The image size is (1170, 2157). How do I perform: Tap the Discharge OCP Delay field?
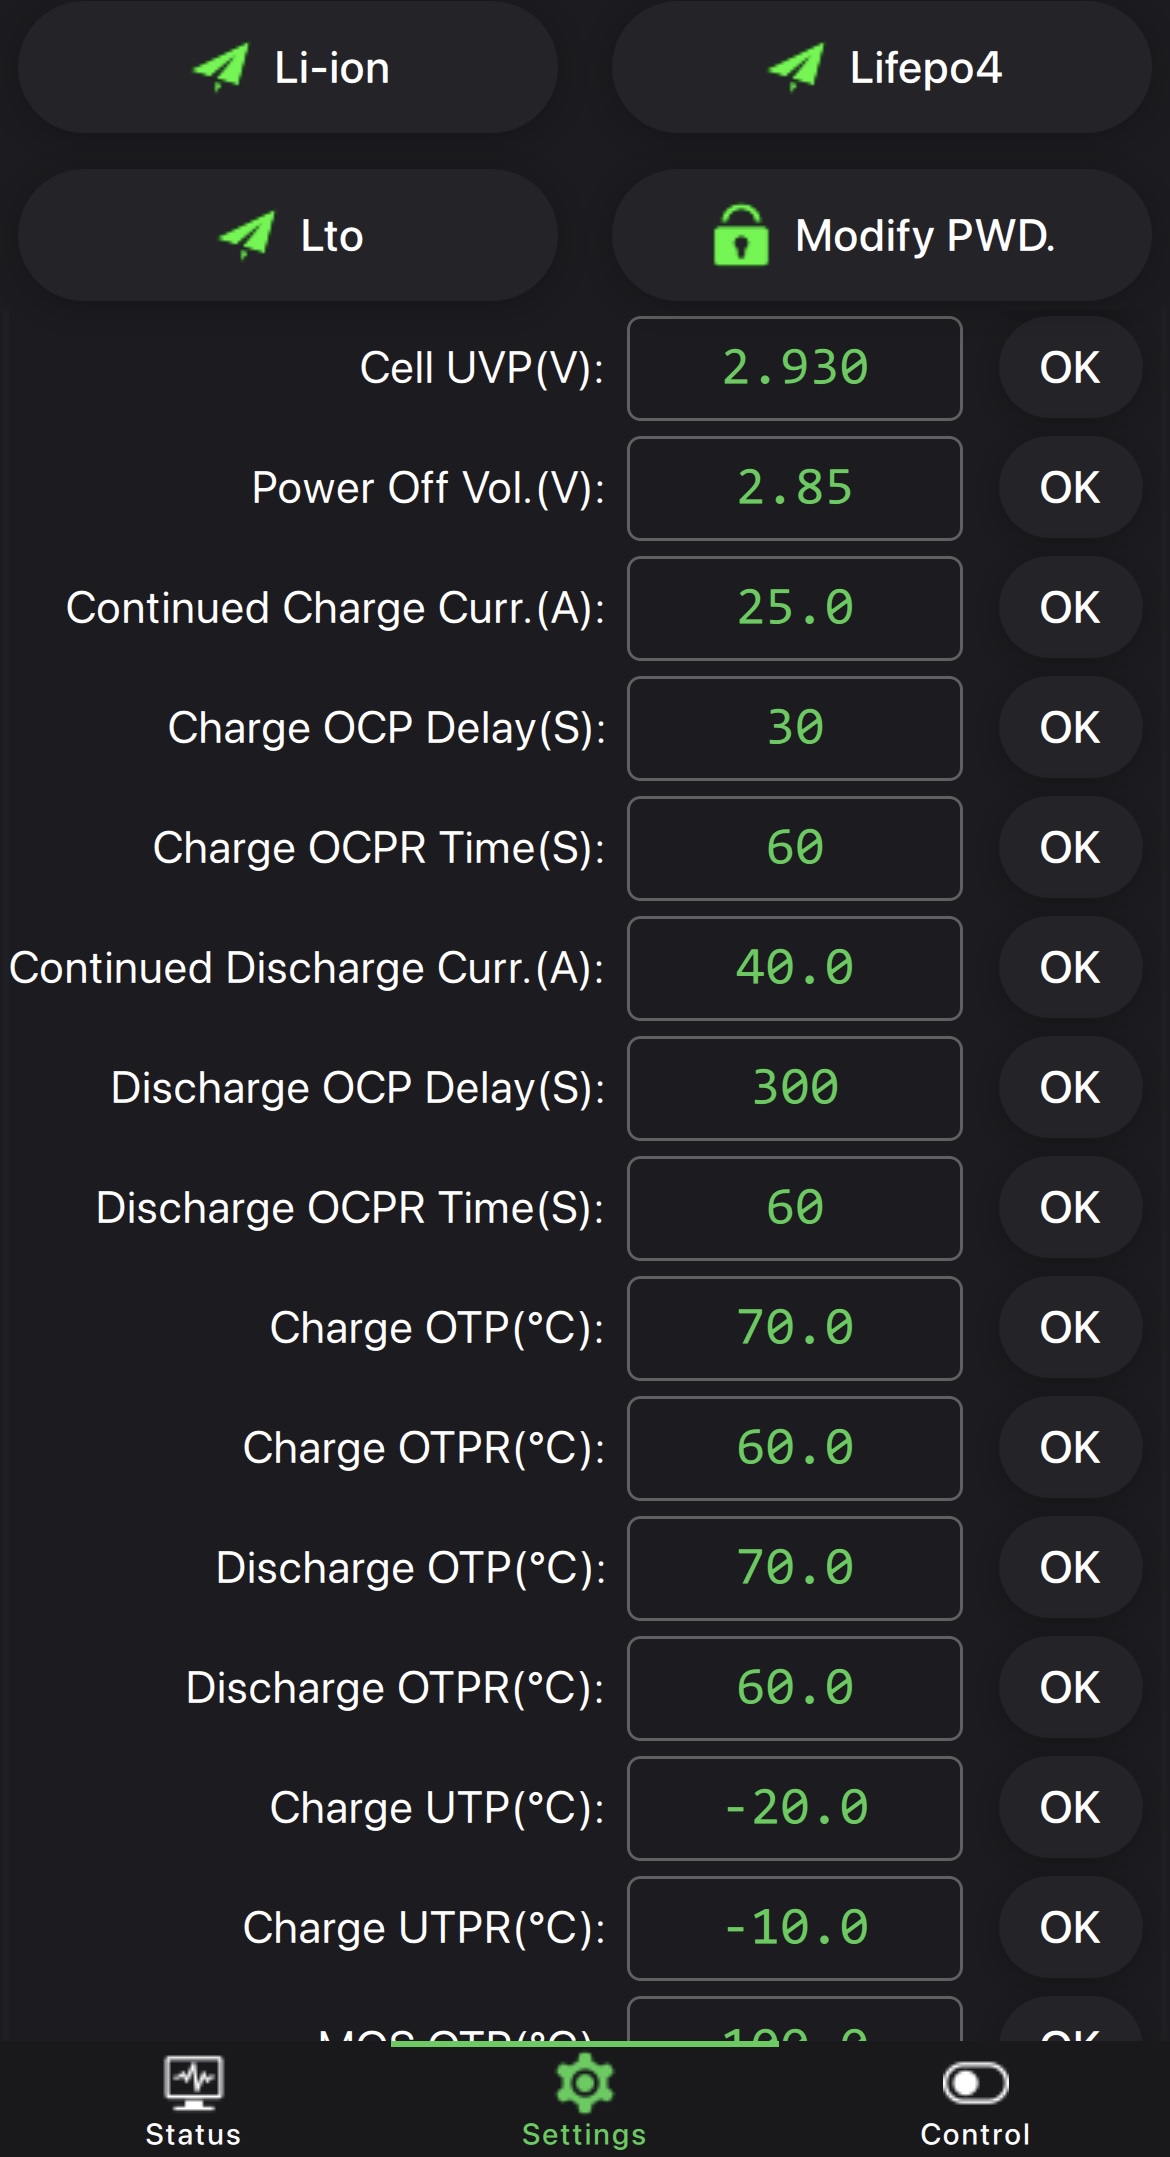[795, 1088]
